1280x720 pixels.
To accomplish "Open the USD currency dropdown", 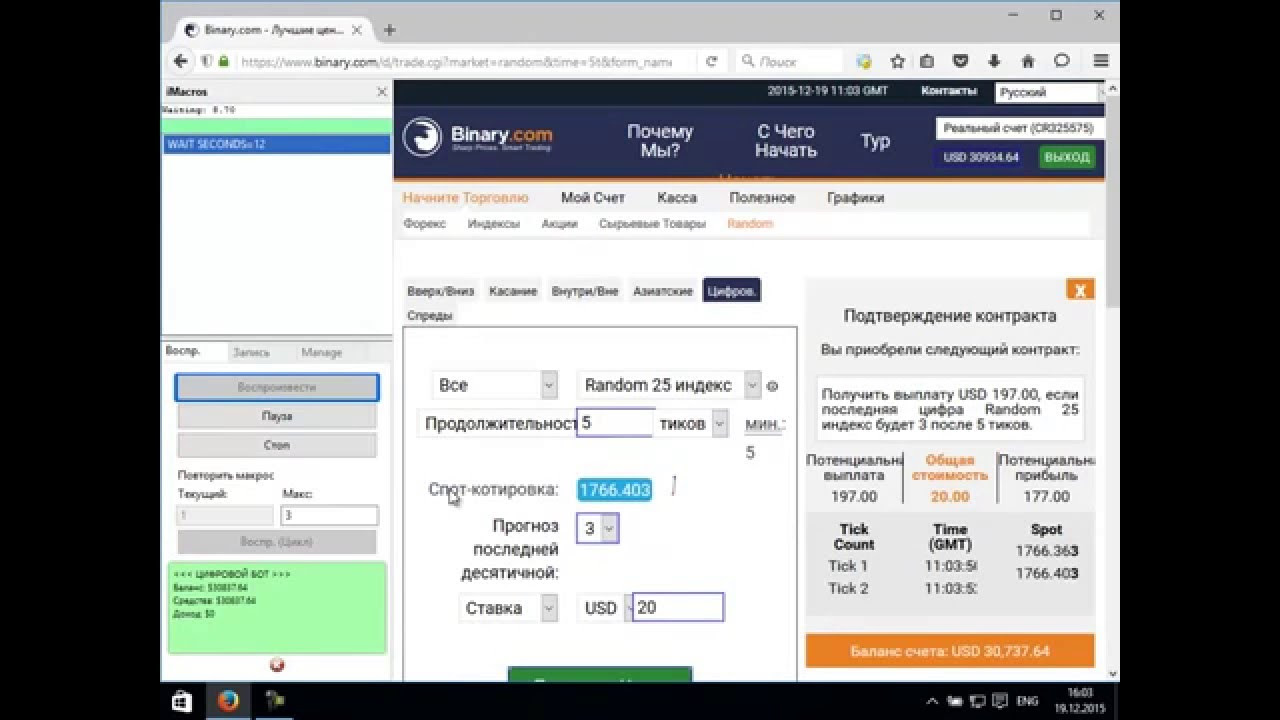I will pos(605,607).
